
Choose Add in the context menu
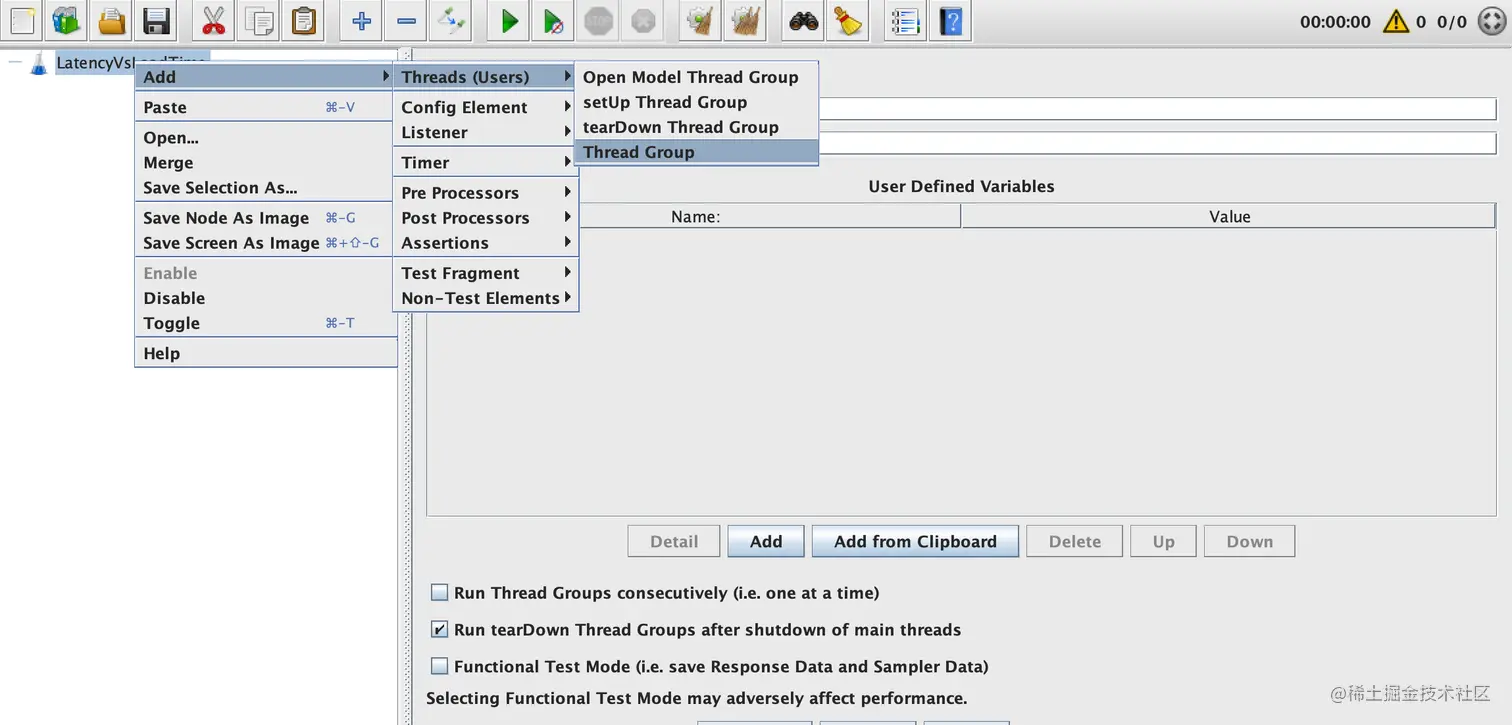pos(264,77)
